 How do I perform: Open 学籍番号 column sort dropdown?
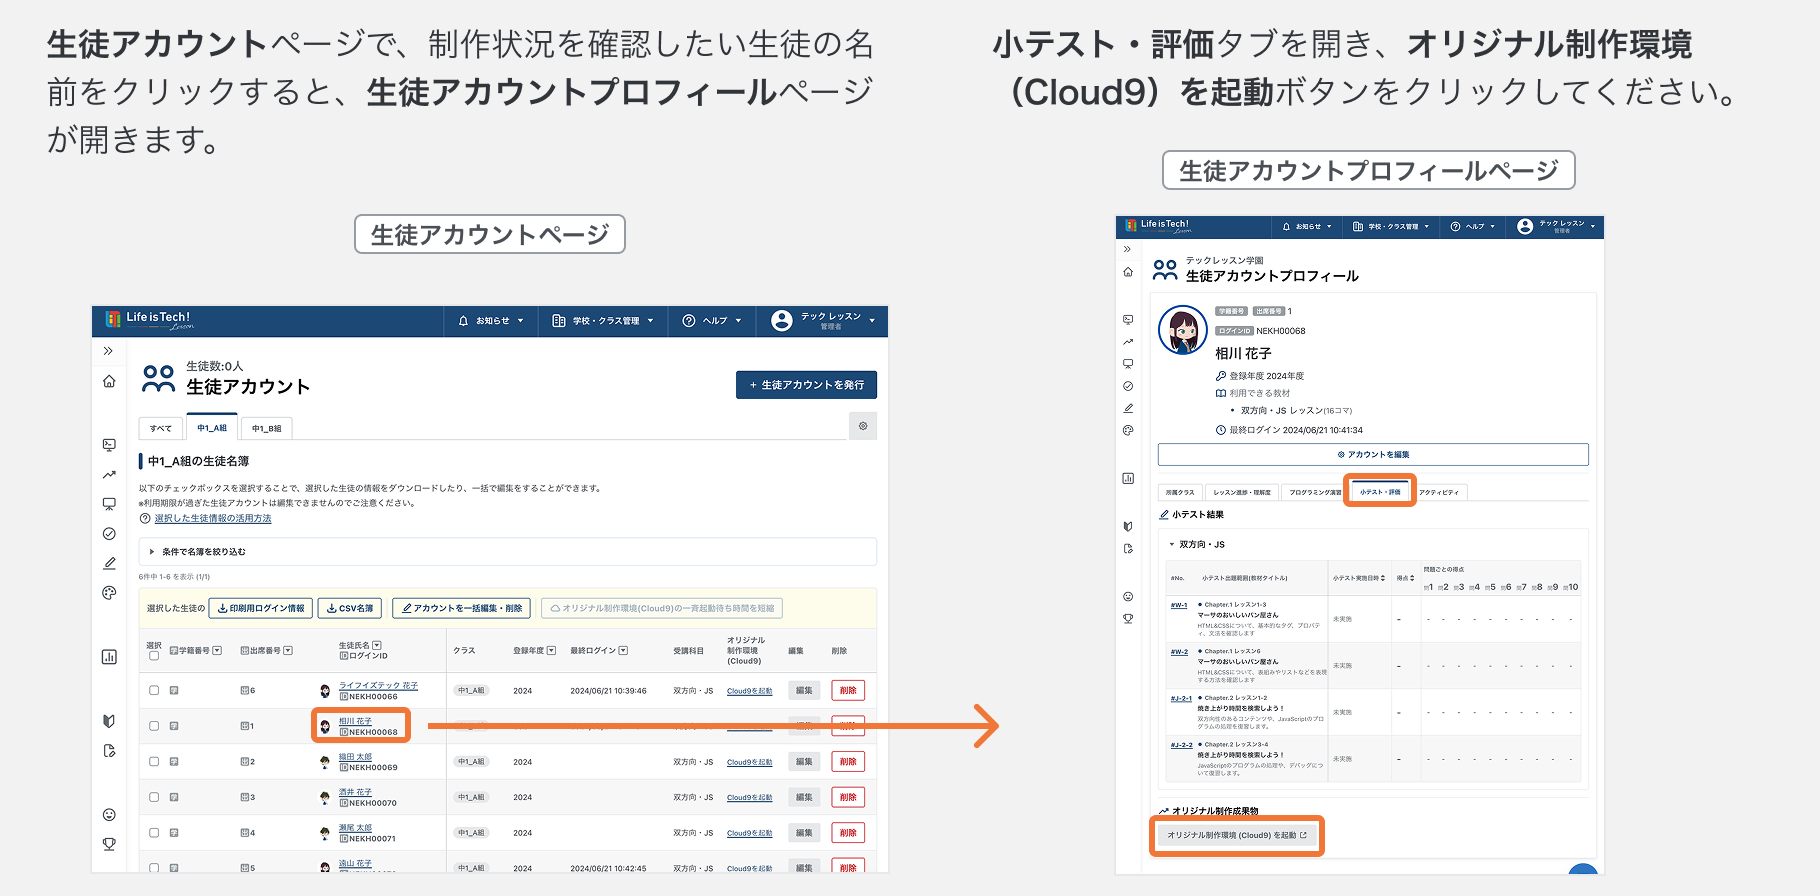coord(217,651)
